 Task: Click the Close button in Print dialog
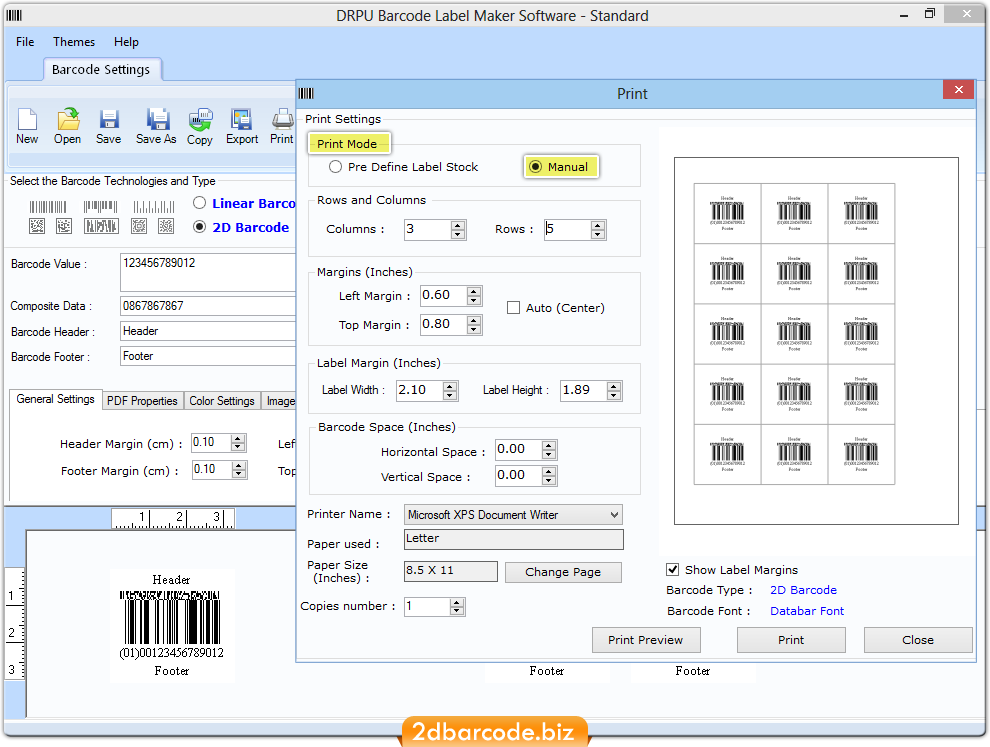point(918,640)
